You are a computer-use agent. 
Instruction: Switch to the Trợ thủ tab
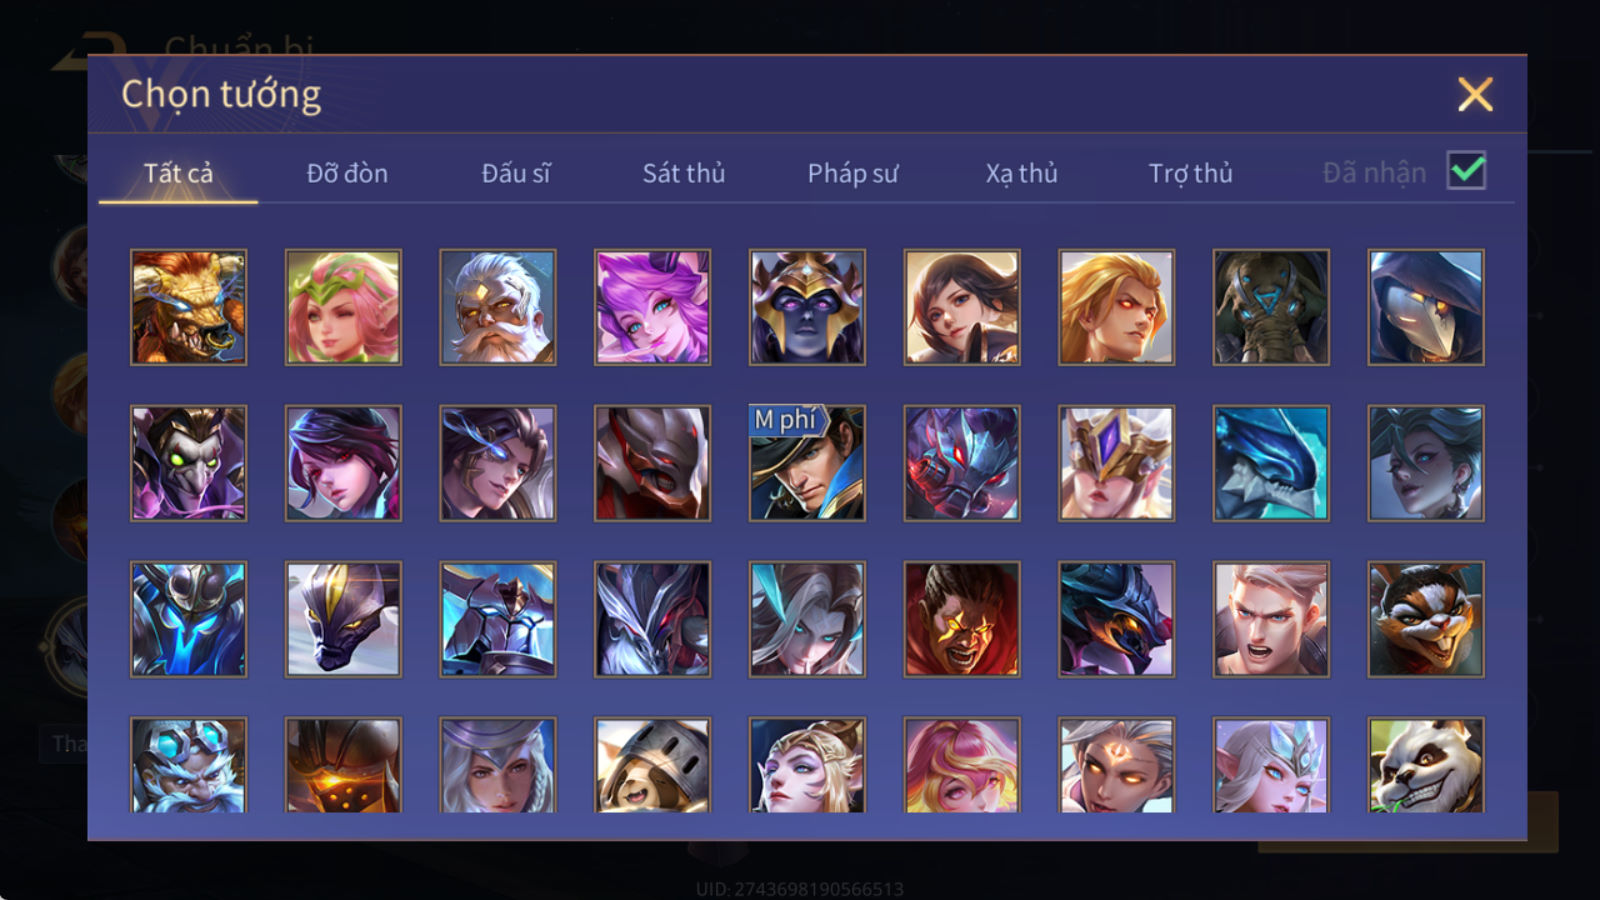click(x=1190, y=173)
